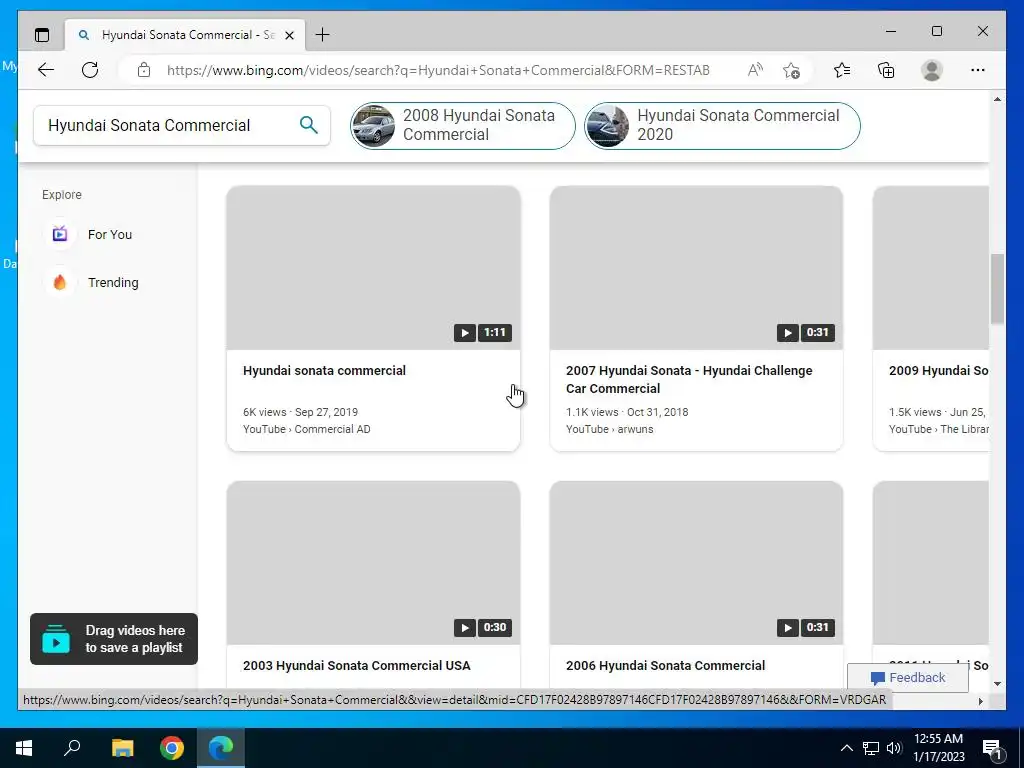Click the For You TV icon

59,234
